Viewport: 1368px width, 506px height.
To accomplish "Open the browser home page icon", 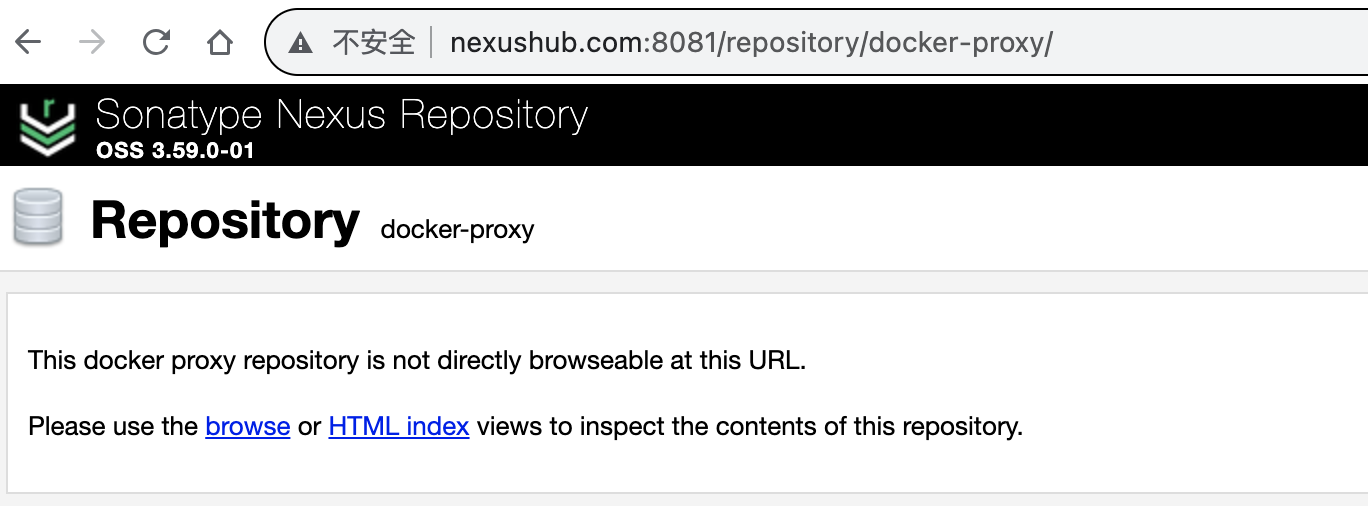I will [x=220, y=42].
